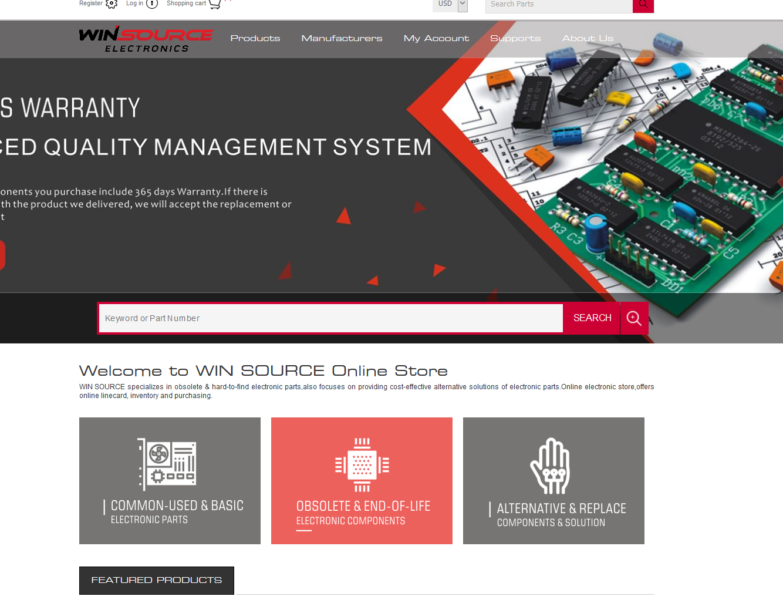Select the Featured Products tab
783x600 pixels.
(156, 580)
